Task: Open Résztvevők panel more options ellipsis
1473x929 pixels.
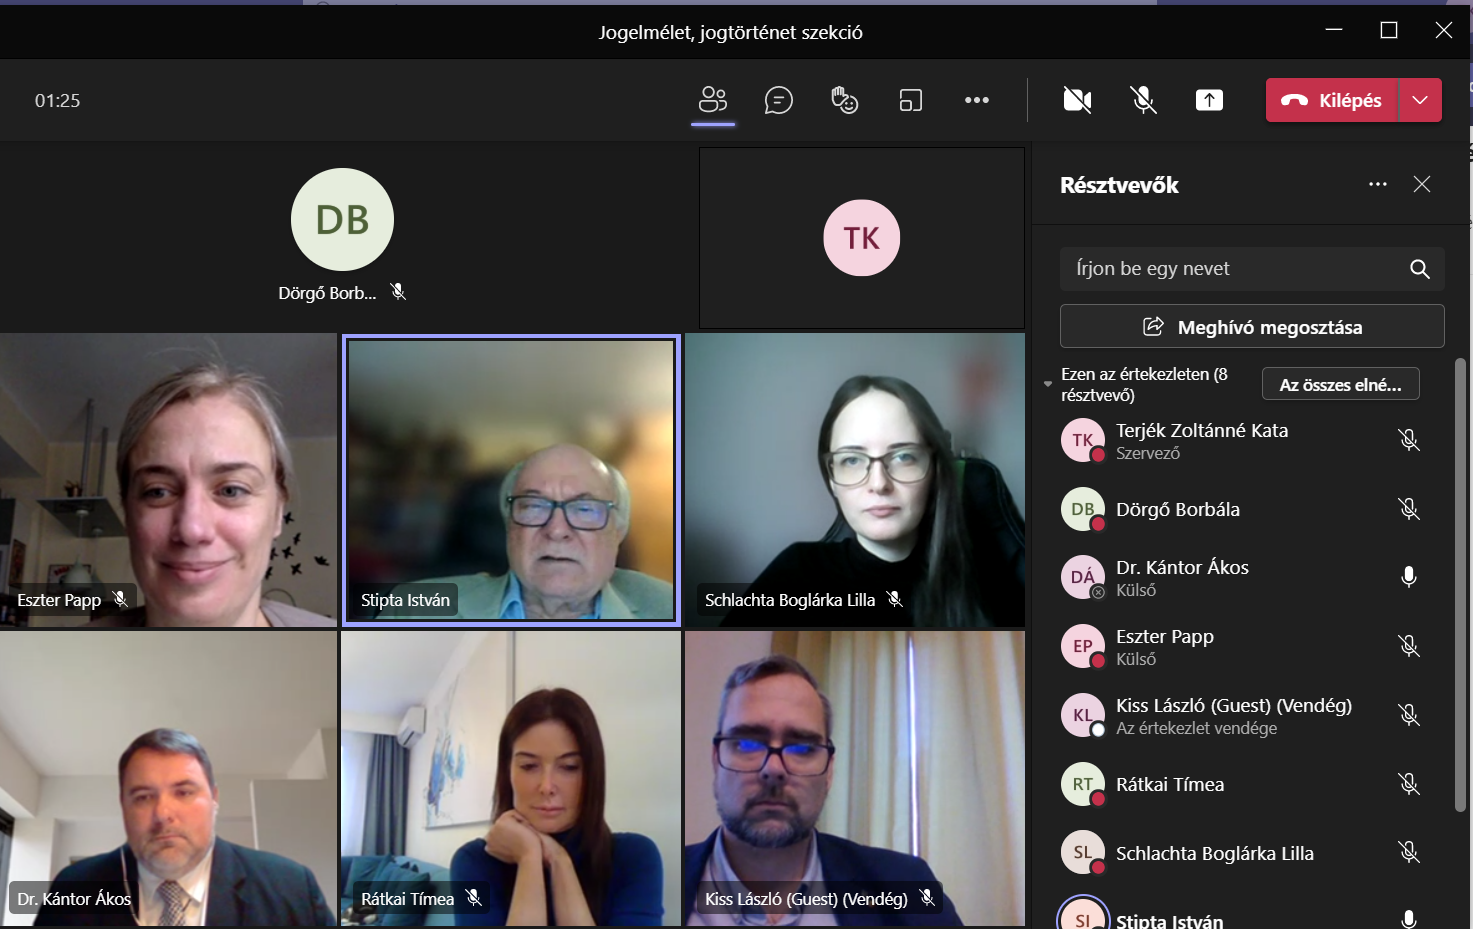Action: click(1378, 184)
